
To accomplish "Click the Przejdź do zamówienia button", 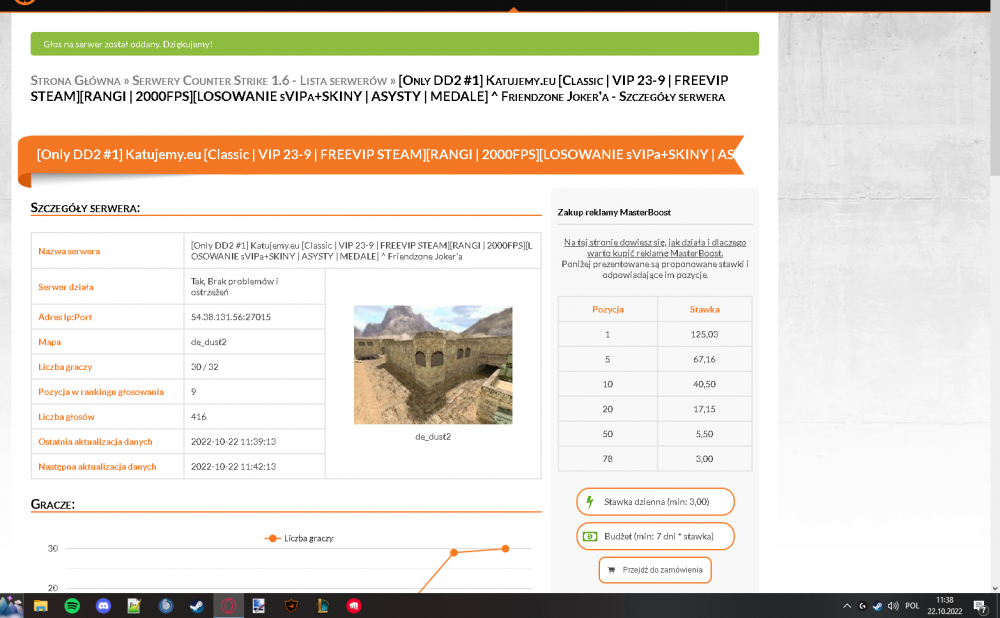I will pos(655,570).
